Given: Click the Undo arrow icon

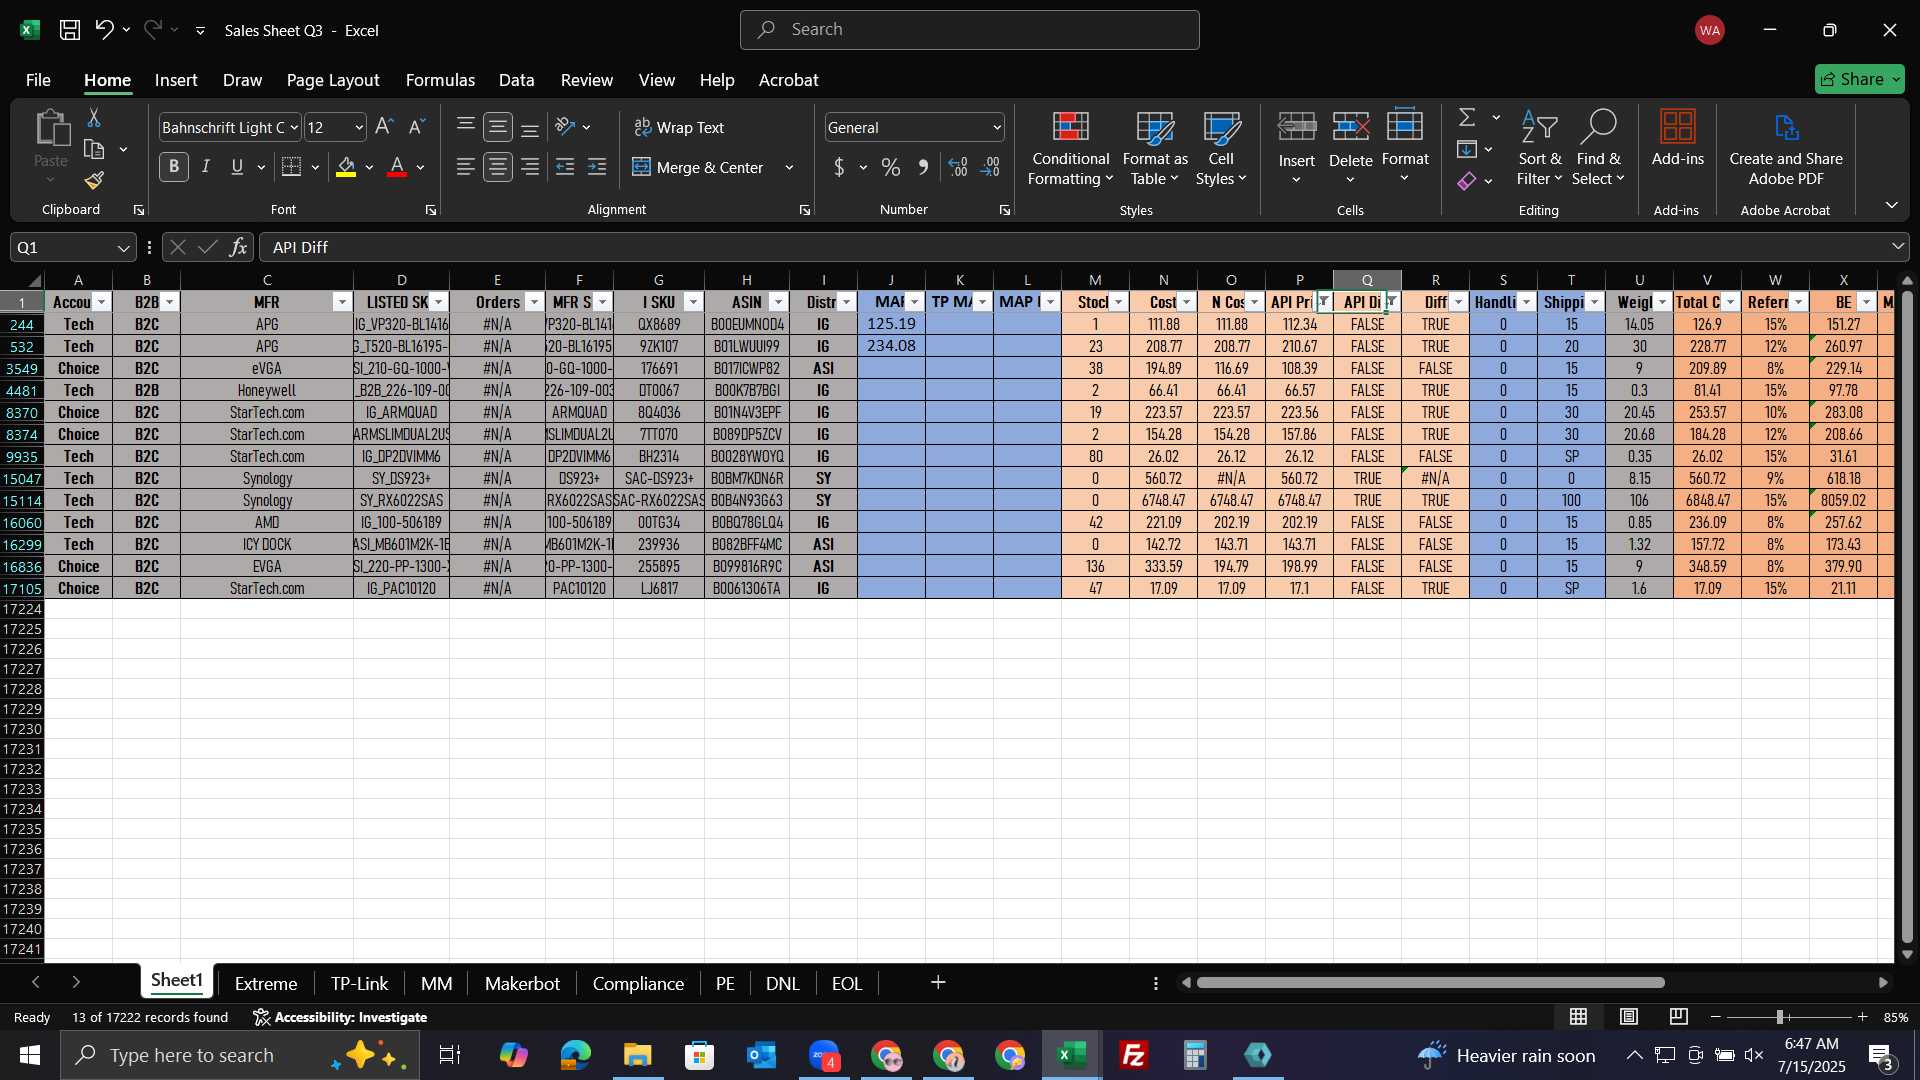Looking at the screenshot, I should click(x=104, y=30).
